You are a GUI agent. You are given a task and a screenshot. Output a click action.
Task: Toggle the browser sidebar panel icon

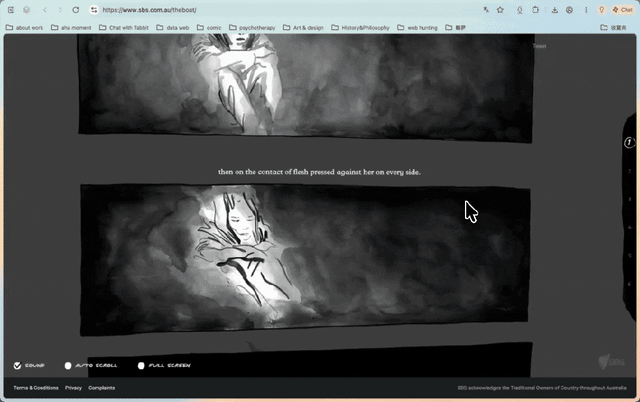11,10
